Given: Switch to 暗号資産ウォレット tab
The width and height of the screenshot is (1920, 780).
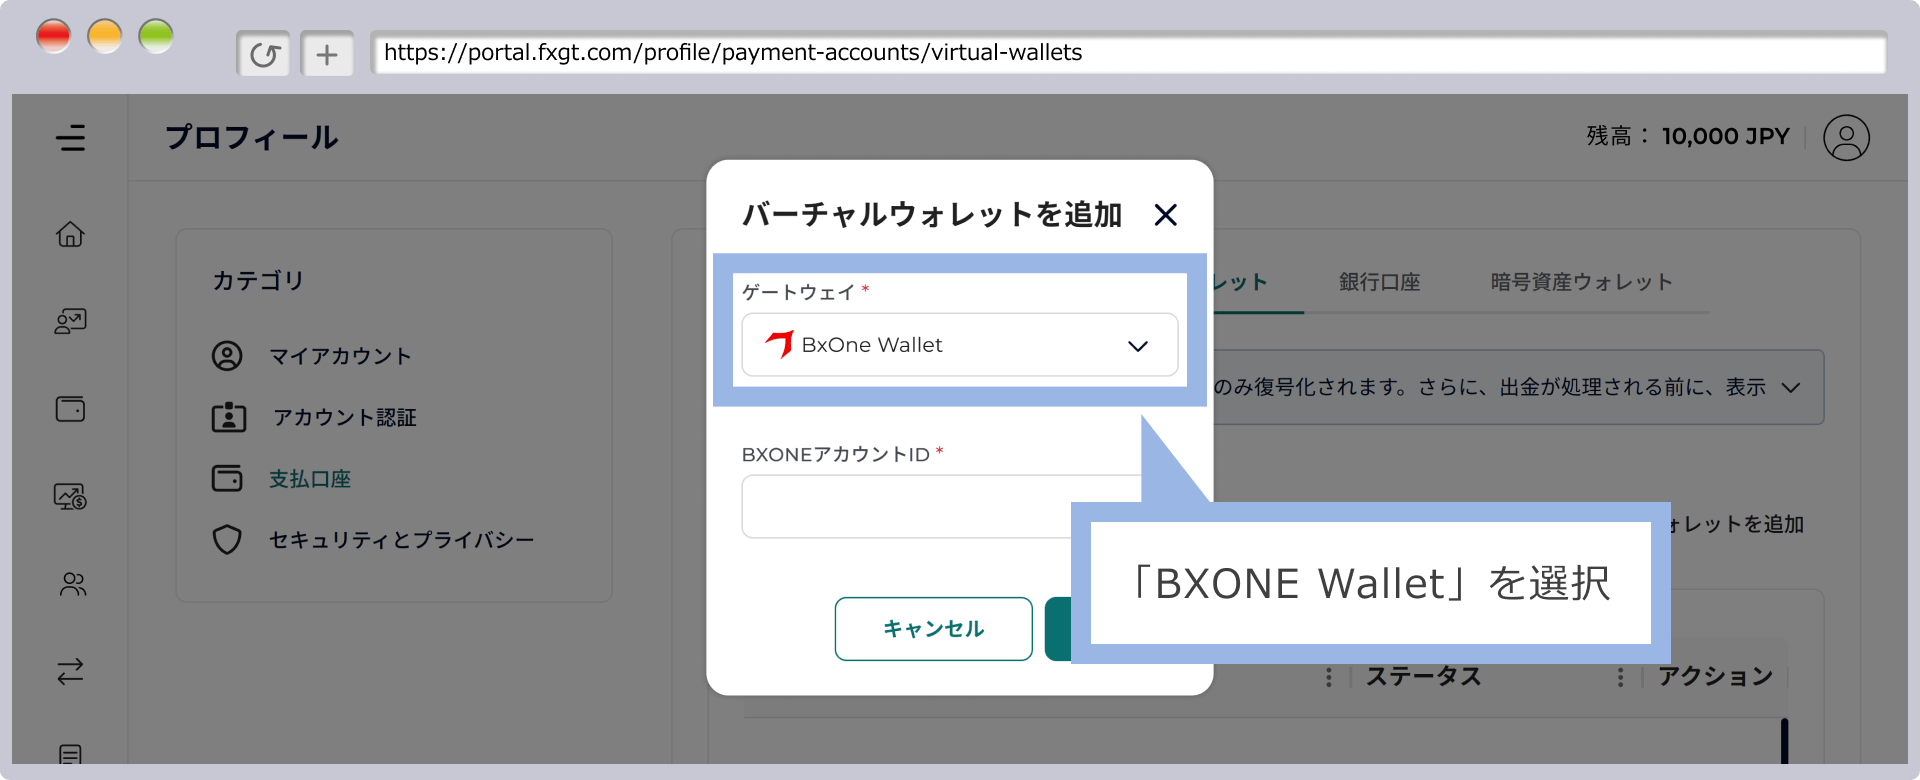Looking at the screenshot, I should [x=1581, y=283].
